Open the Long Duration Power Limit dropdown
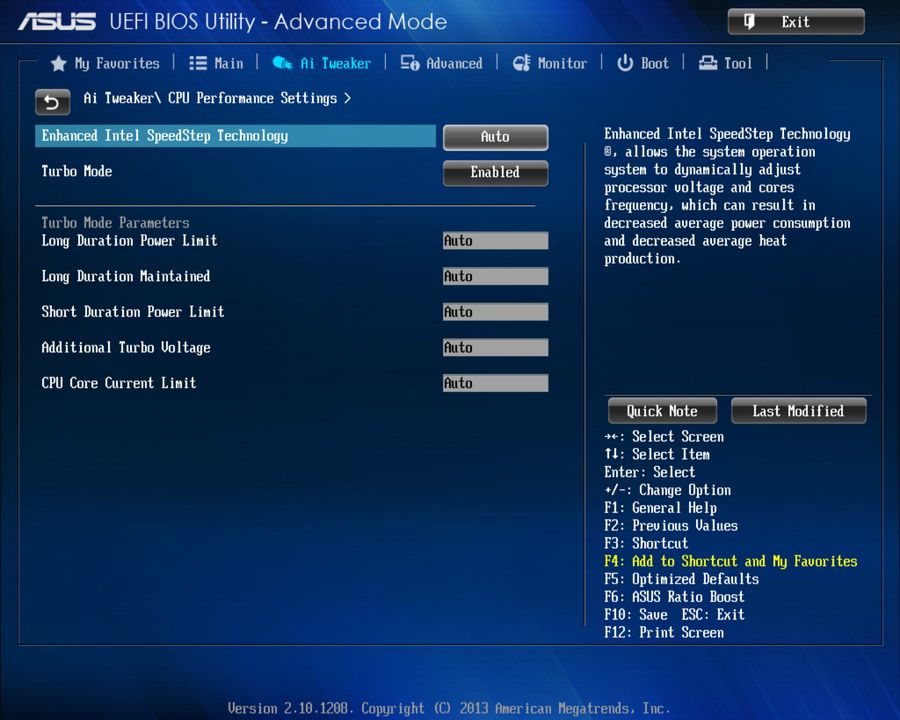Viewport: 900px width, 720px height. coord(495,240)
